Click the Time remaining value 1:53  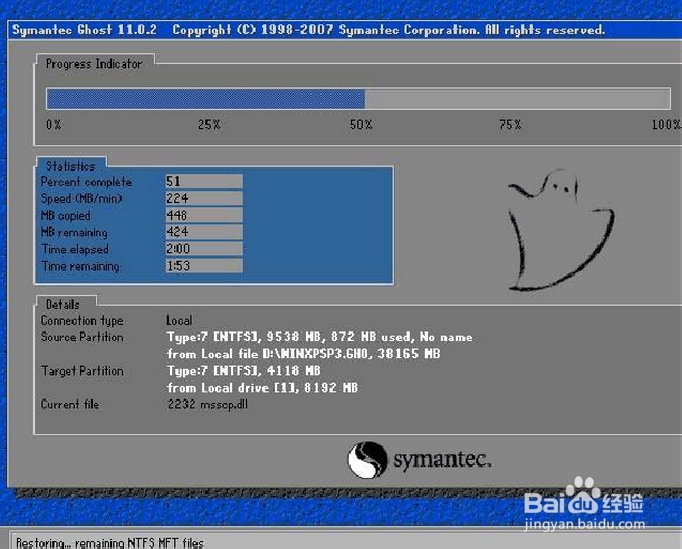[204, 265]
